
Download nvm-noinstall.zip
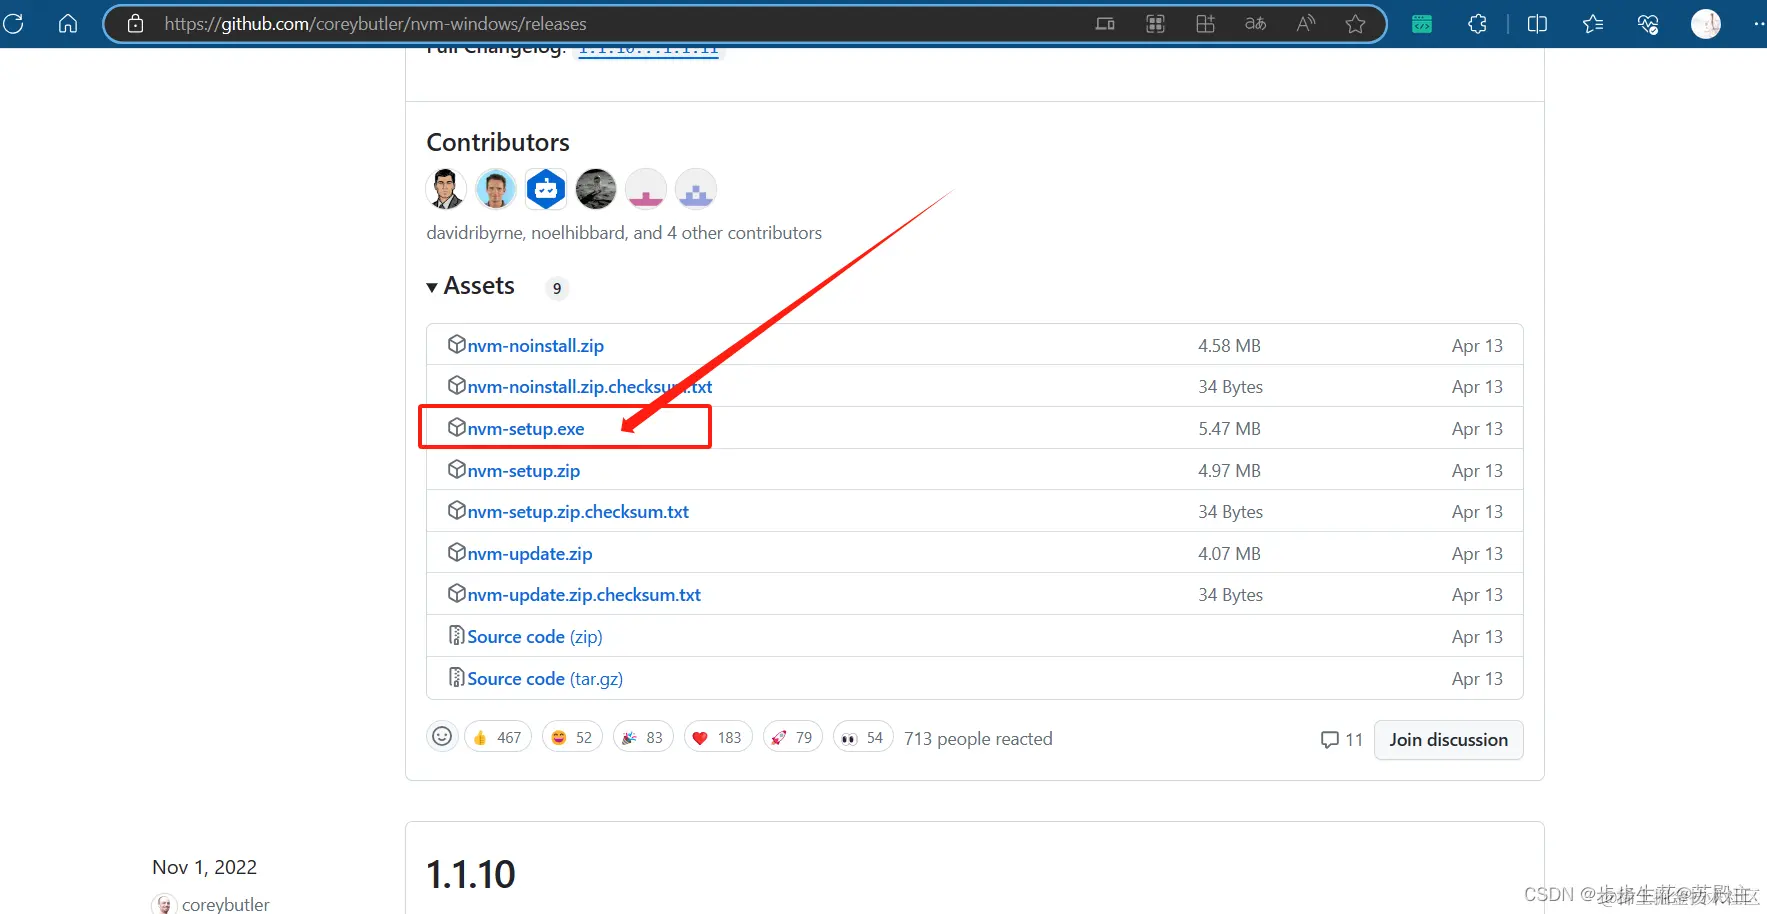pyautogui.click(x=535, y=345)
